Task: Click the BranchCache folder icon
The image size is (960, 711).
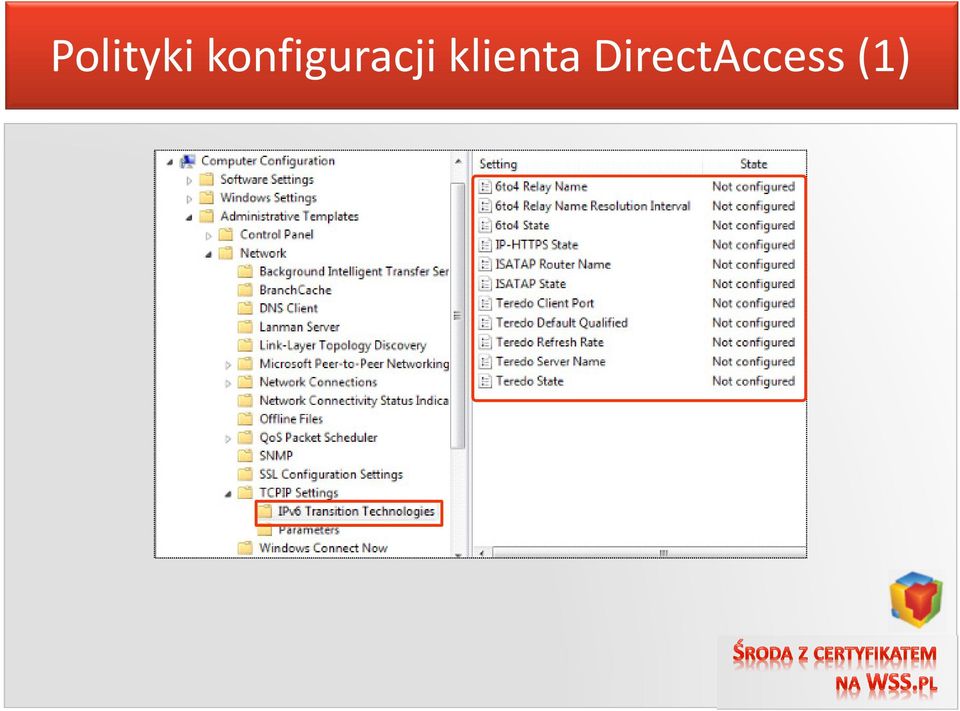Action: click(x=246, y=290)
